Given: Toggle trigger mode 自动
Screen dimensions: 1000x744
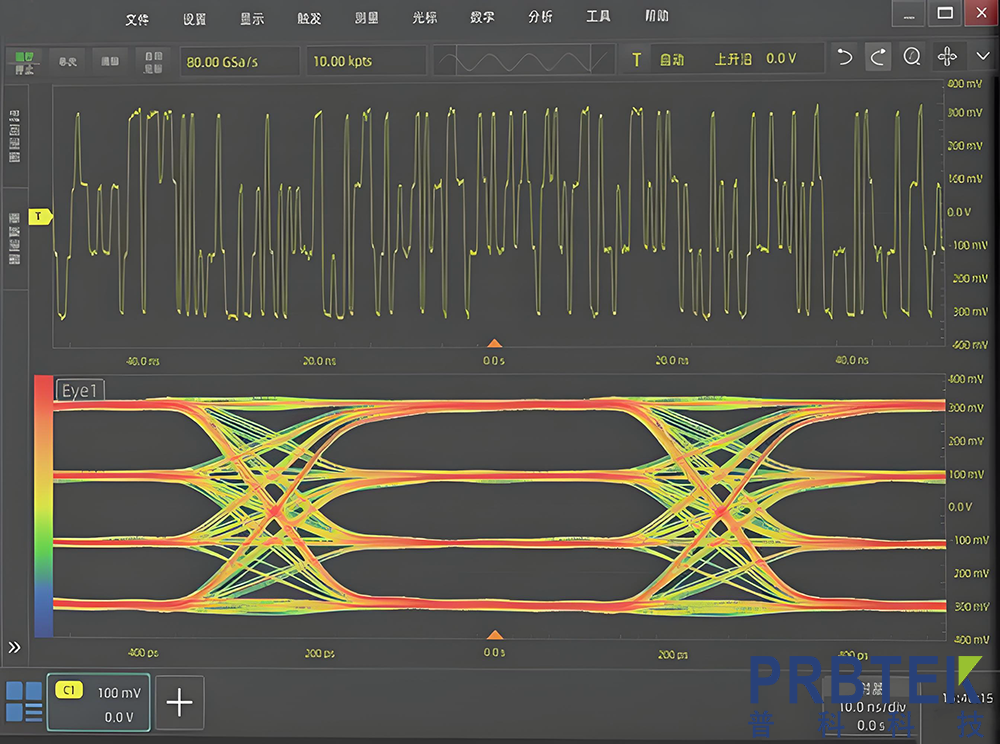Looking at the screenshot, I should click(x=673, y=58).
